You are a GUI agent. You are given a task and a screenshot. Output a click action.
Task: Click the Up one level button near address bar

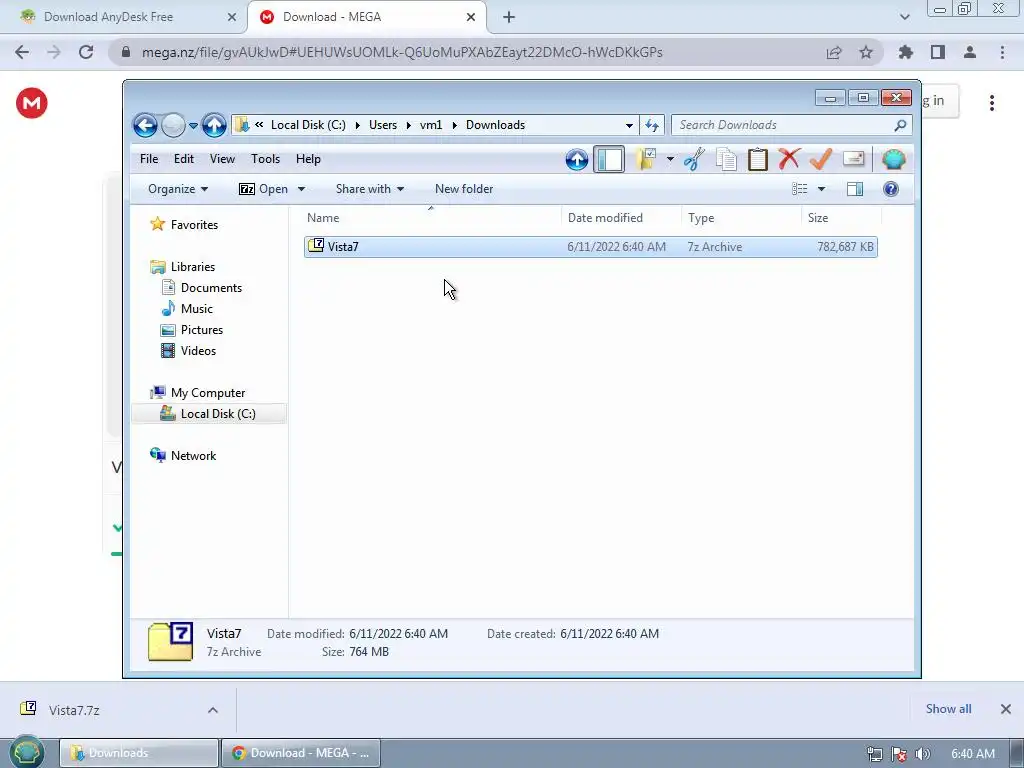(x=214, y=125)
